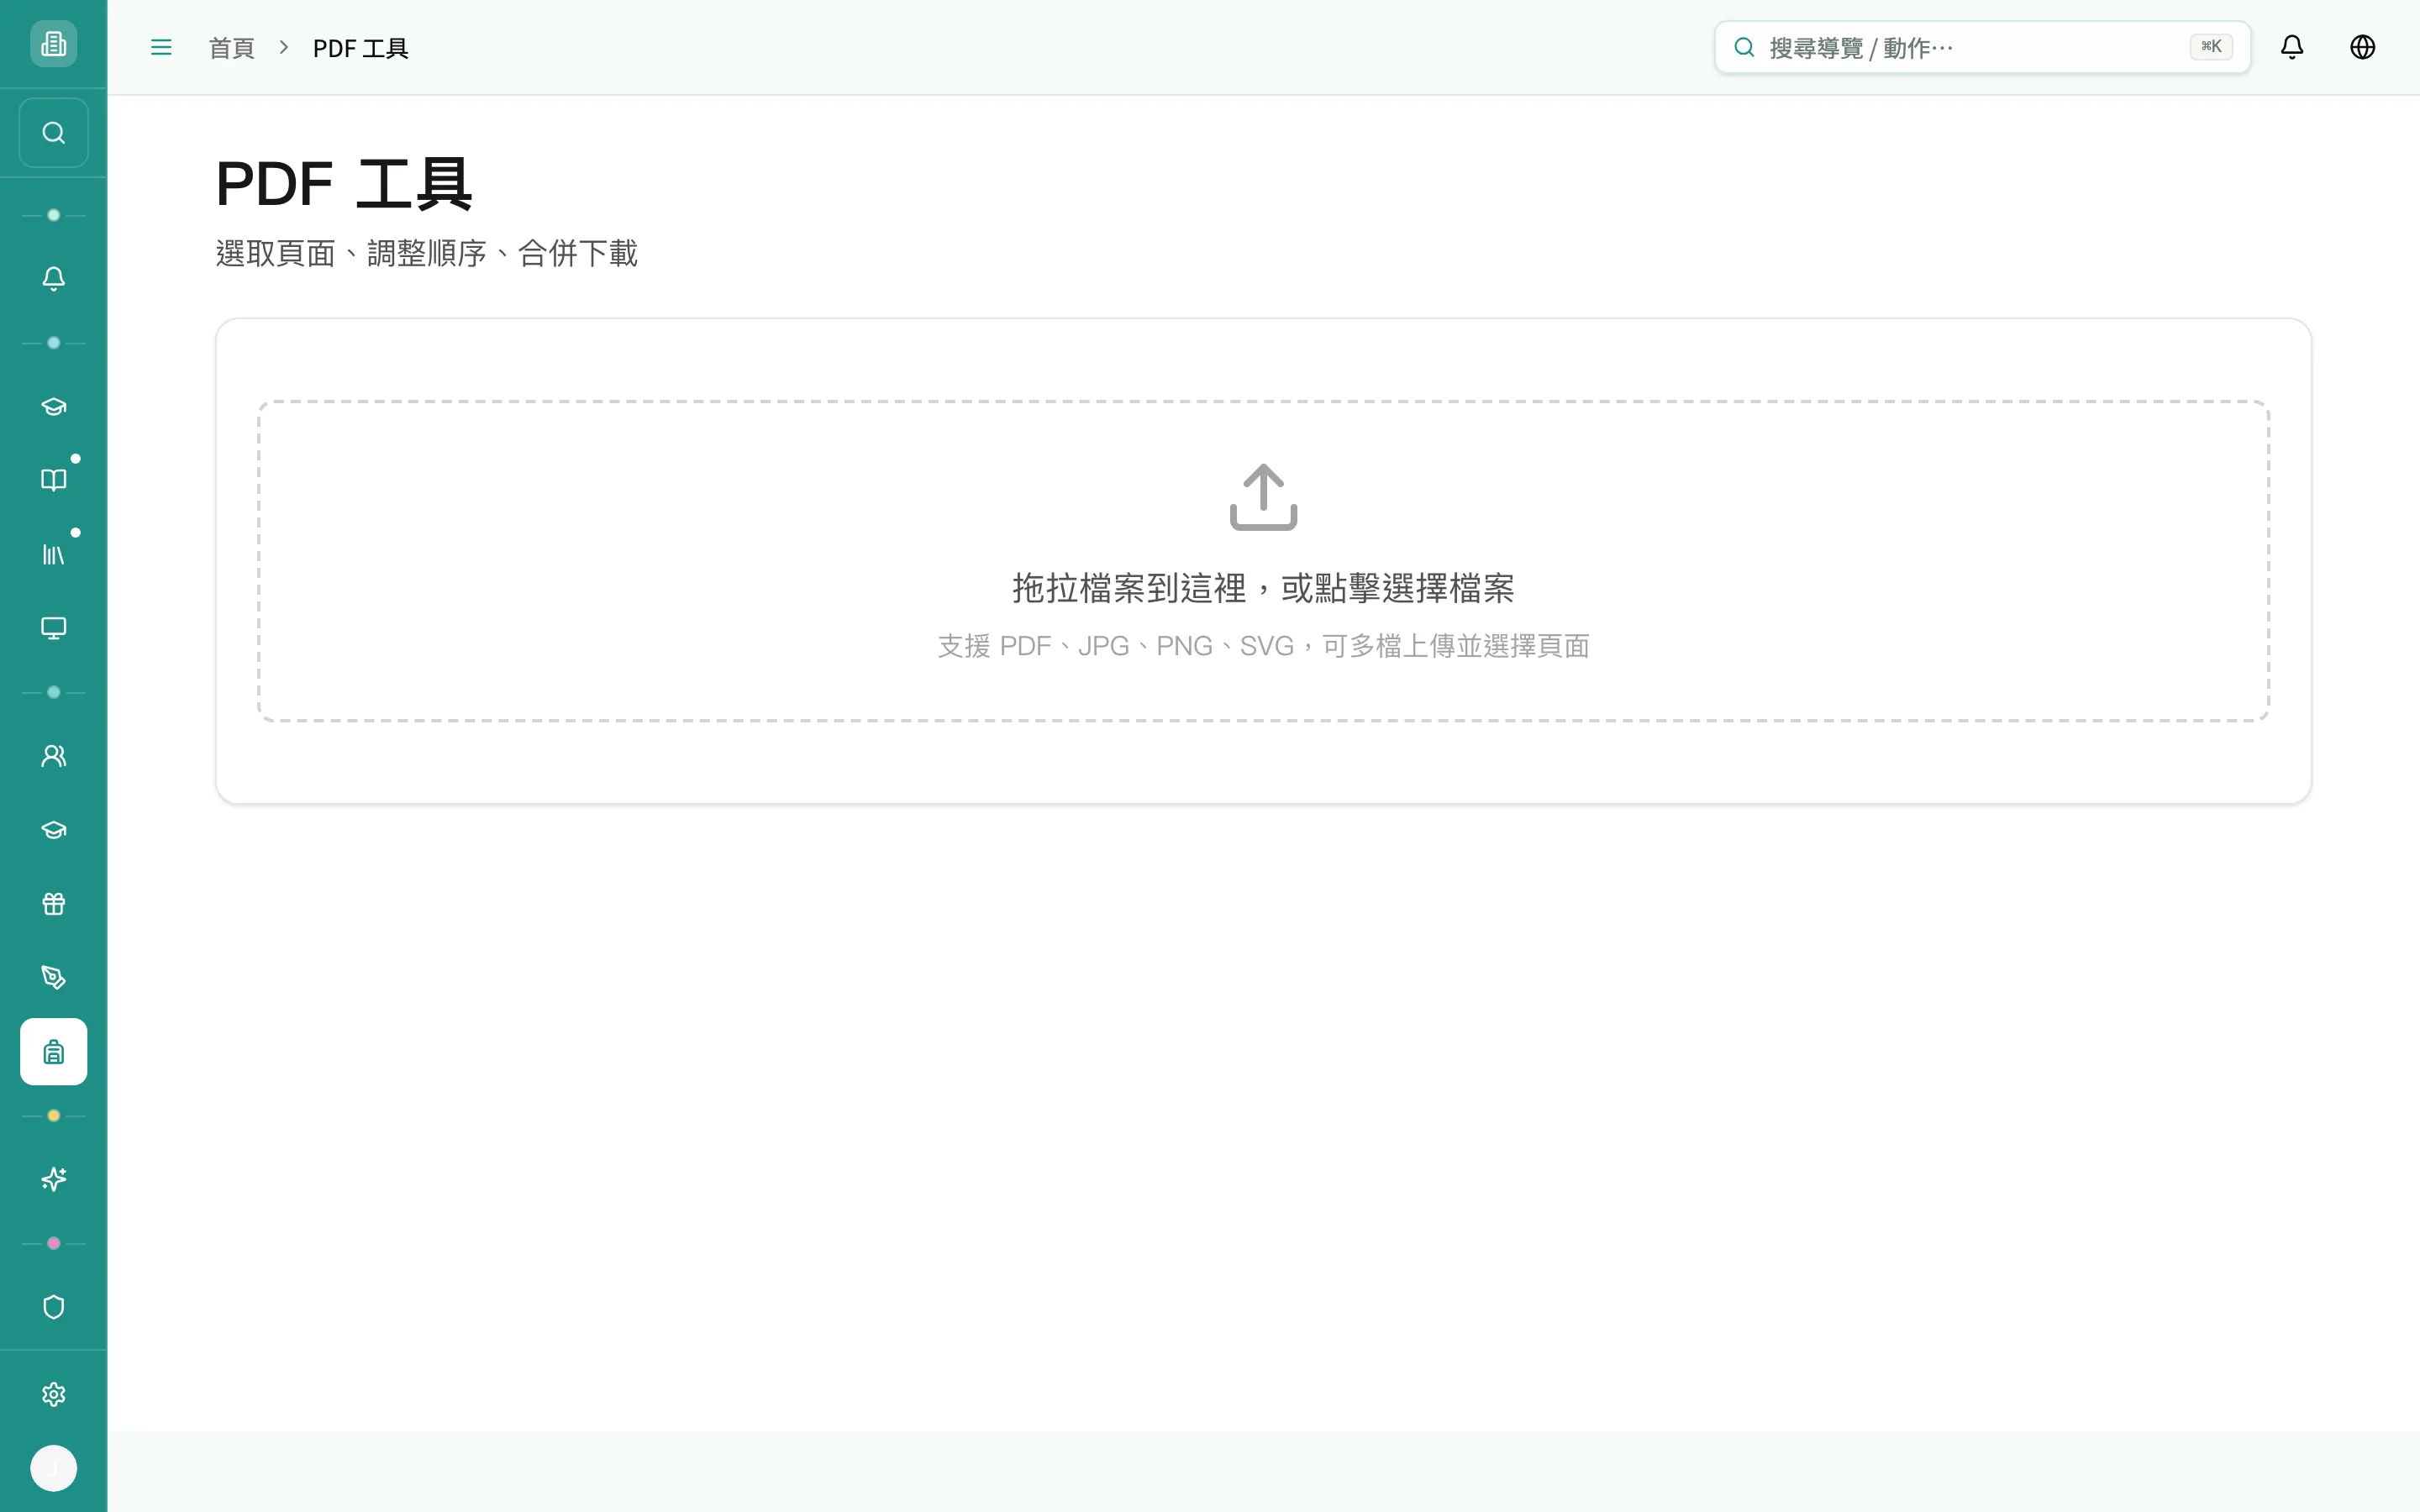Click the upload arrow icon in dropzone
Screen dimensions: 2420x1512
[x=1263, y=497]
